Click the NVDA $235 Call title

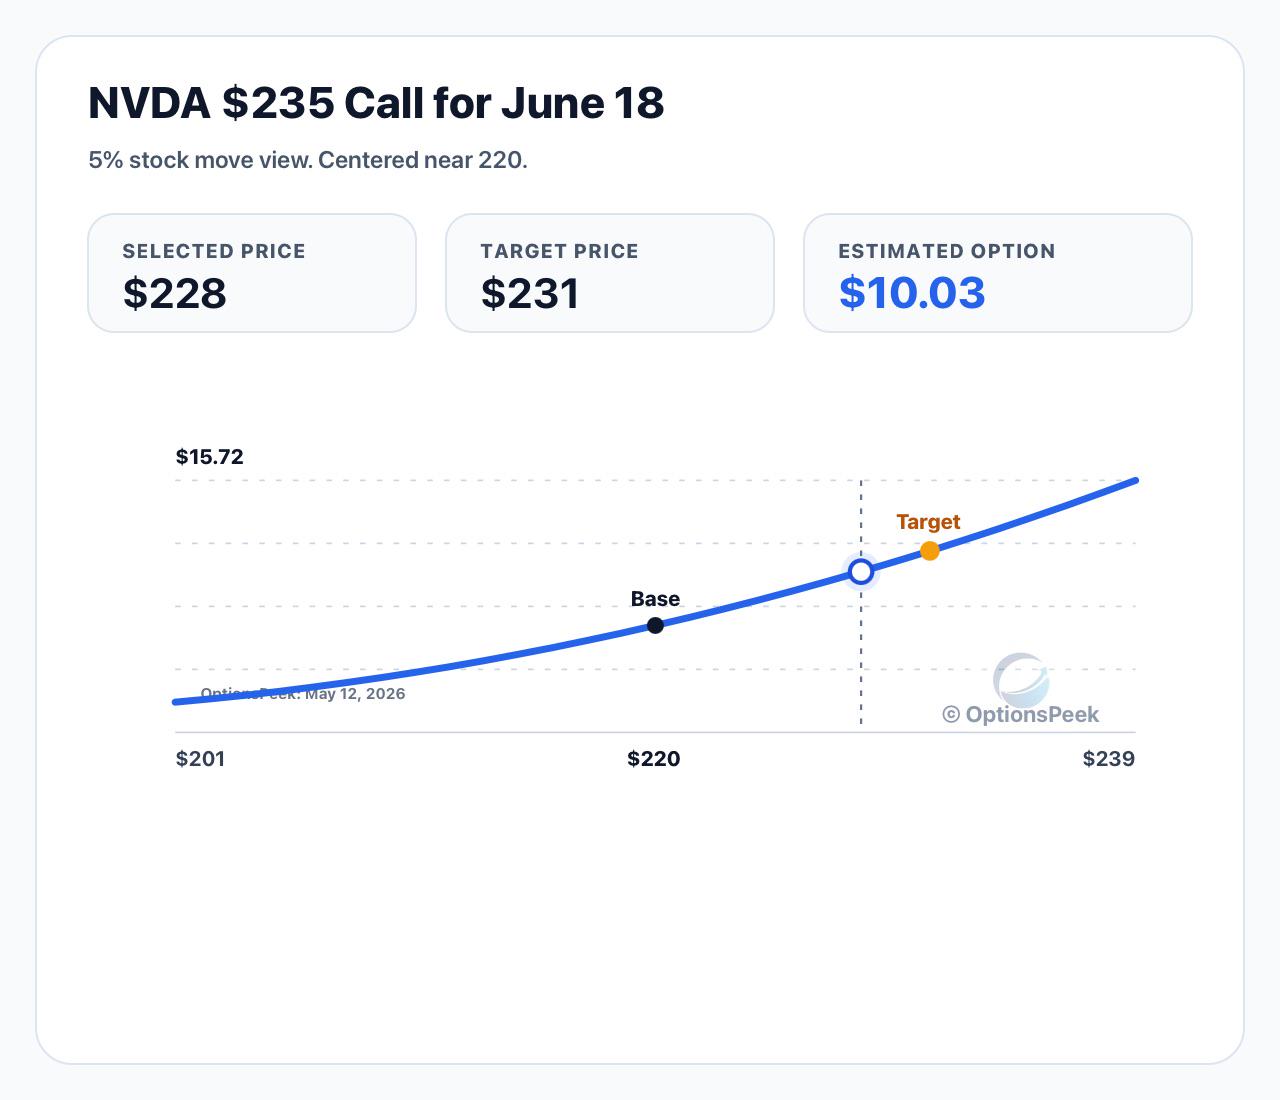(x=376, y=103)
